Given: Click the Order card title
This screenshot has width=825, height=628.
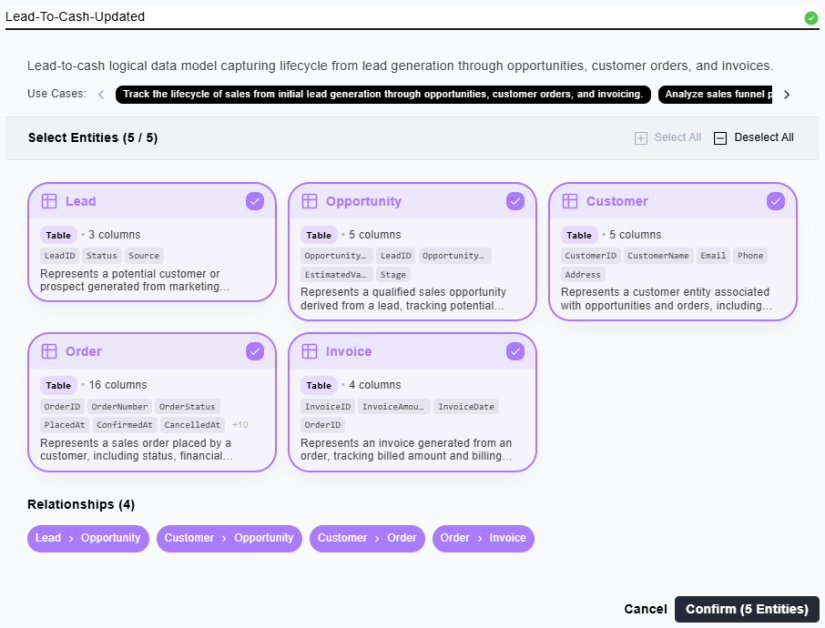Looking at the screenshot, I should [84, 351].
